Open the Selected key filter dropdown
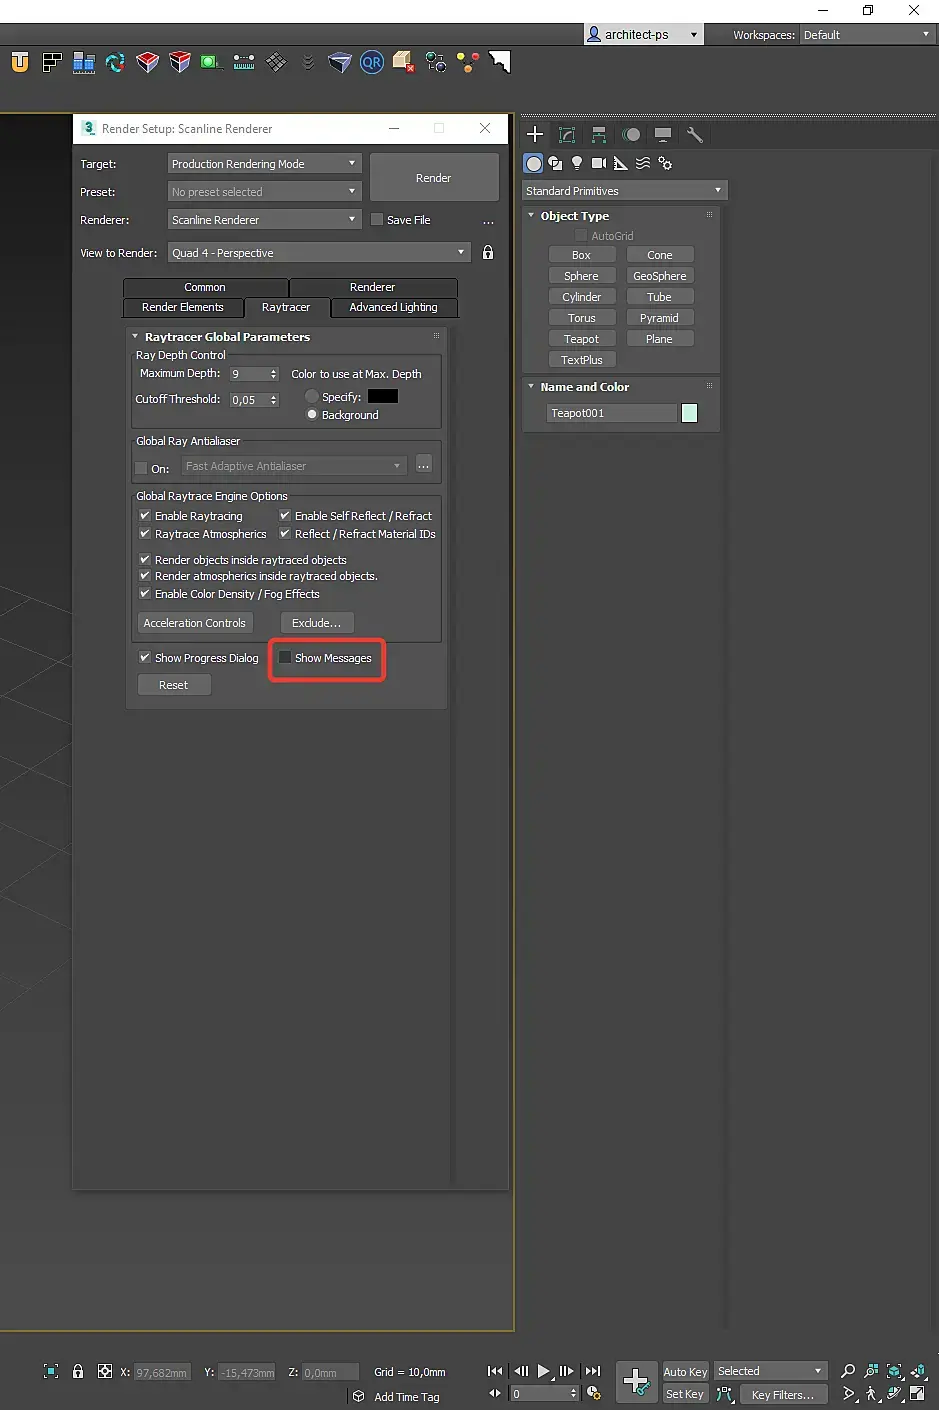 pyautogui.click(x=770, y=1371)
